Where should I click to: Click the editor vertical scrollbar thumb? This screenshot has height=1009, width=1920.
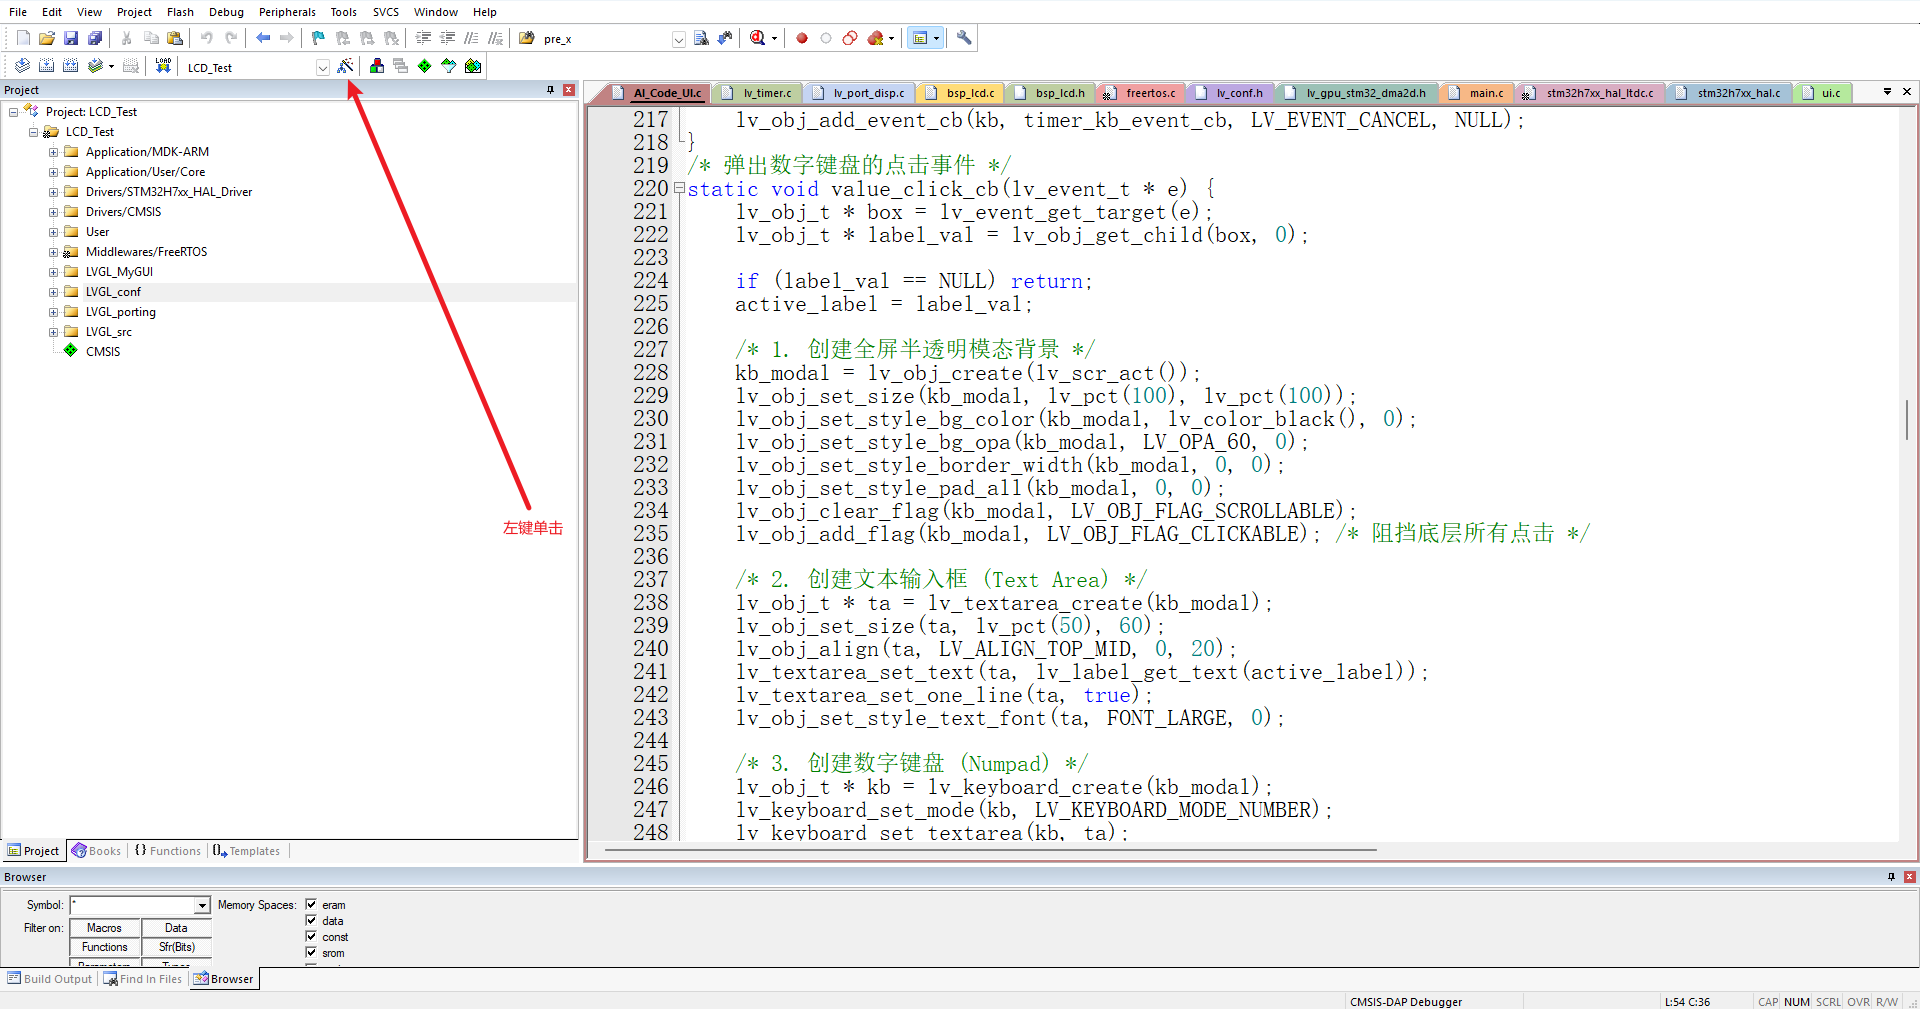(x=1907, y=420)
